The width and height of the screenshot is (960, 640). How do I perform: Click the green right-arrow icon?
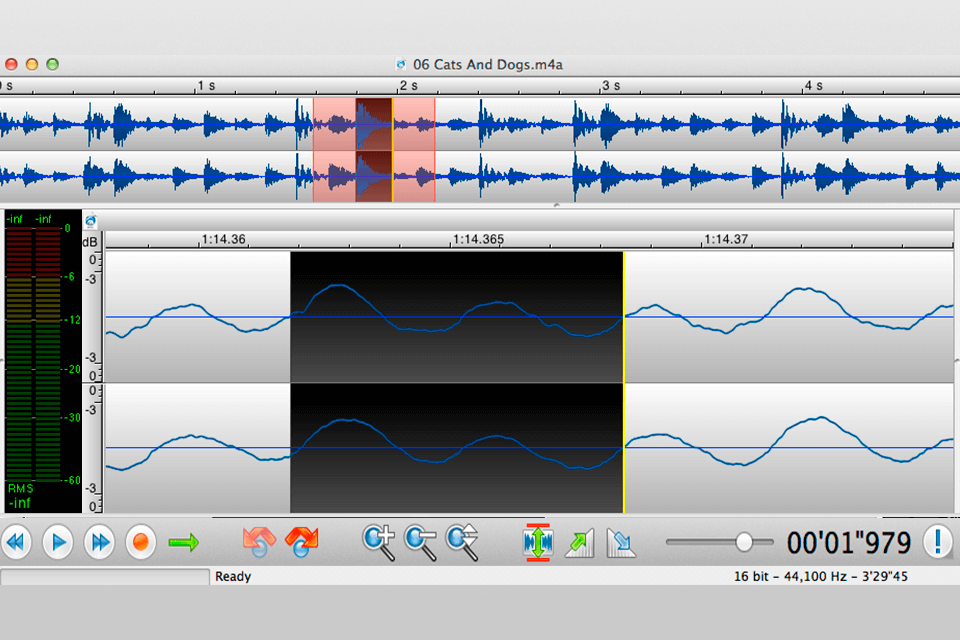point(184,542)
